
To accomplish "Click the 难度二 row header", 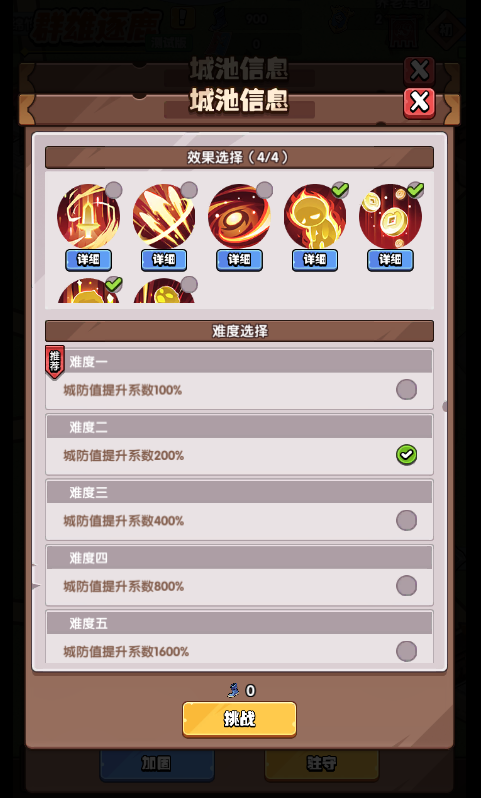I will pyautogui.click(x=239, y=427).
